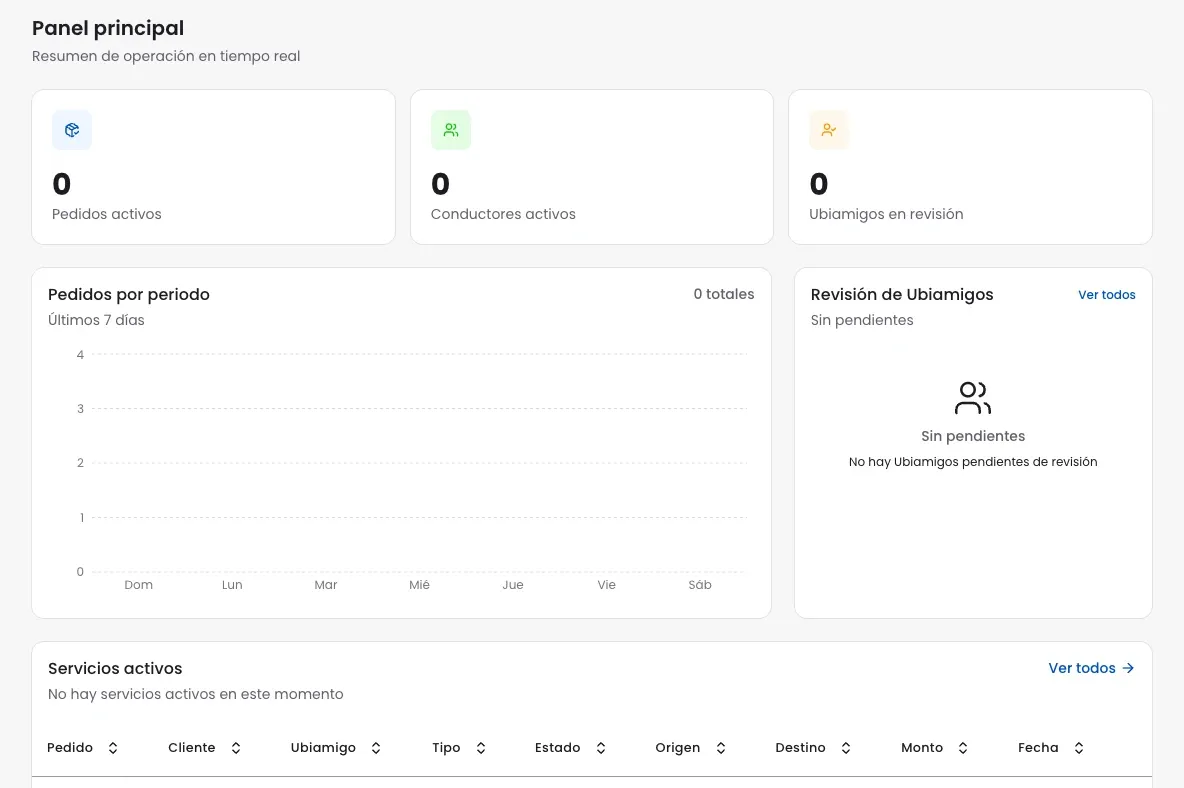Click the green users icon on Conductores activos card
Image resolution: width=1184 pixels, height=788 pixels.
click(451, 130)
